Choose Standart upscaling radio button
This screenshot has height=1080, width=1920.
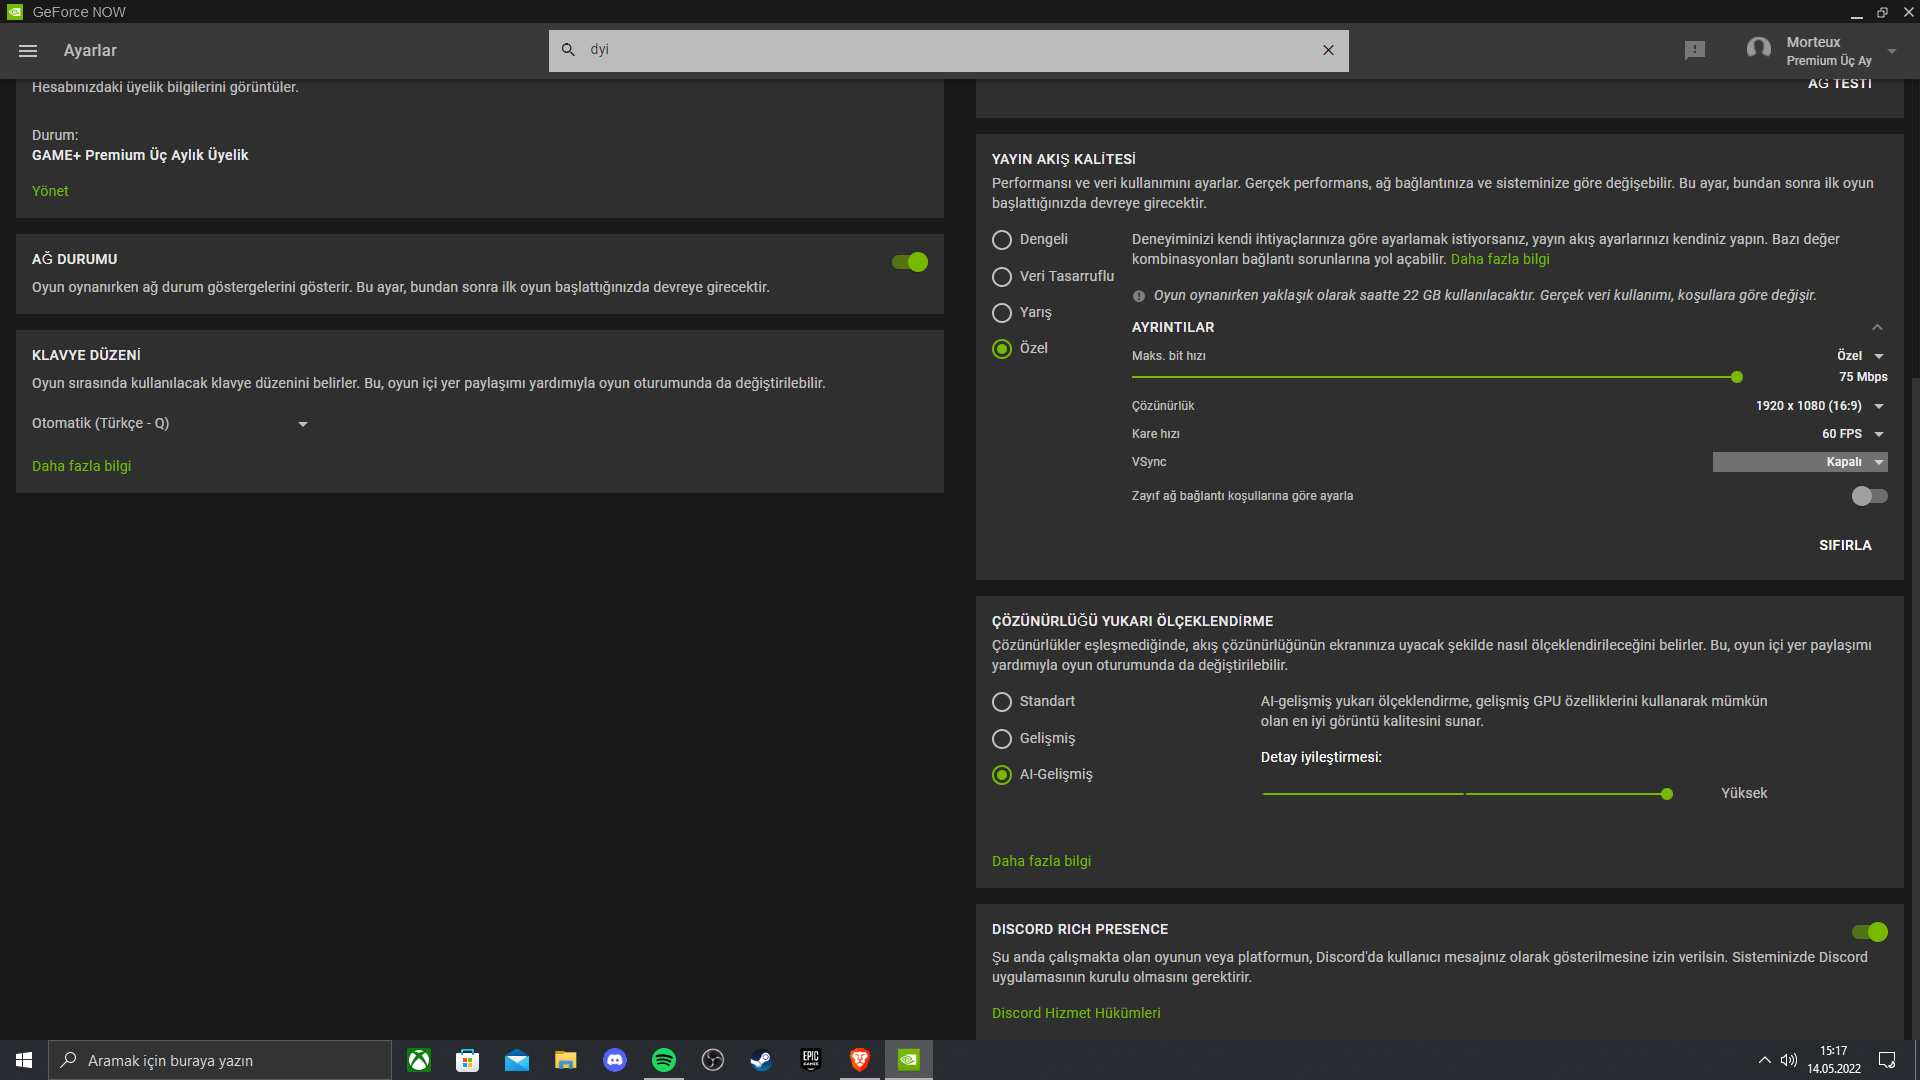(x=1002, y=702)
